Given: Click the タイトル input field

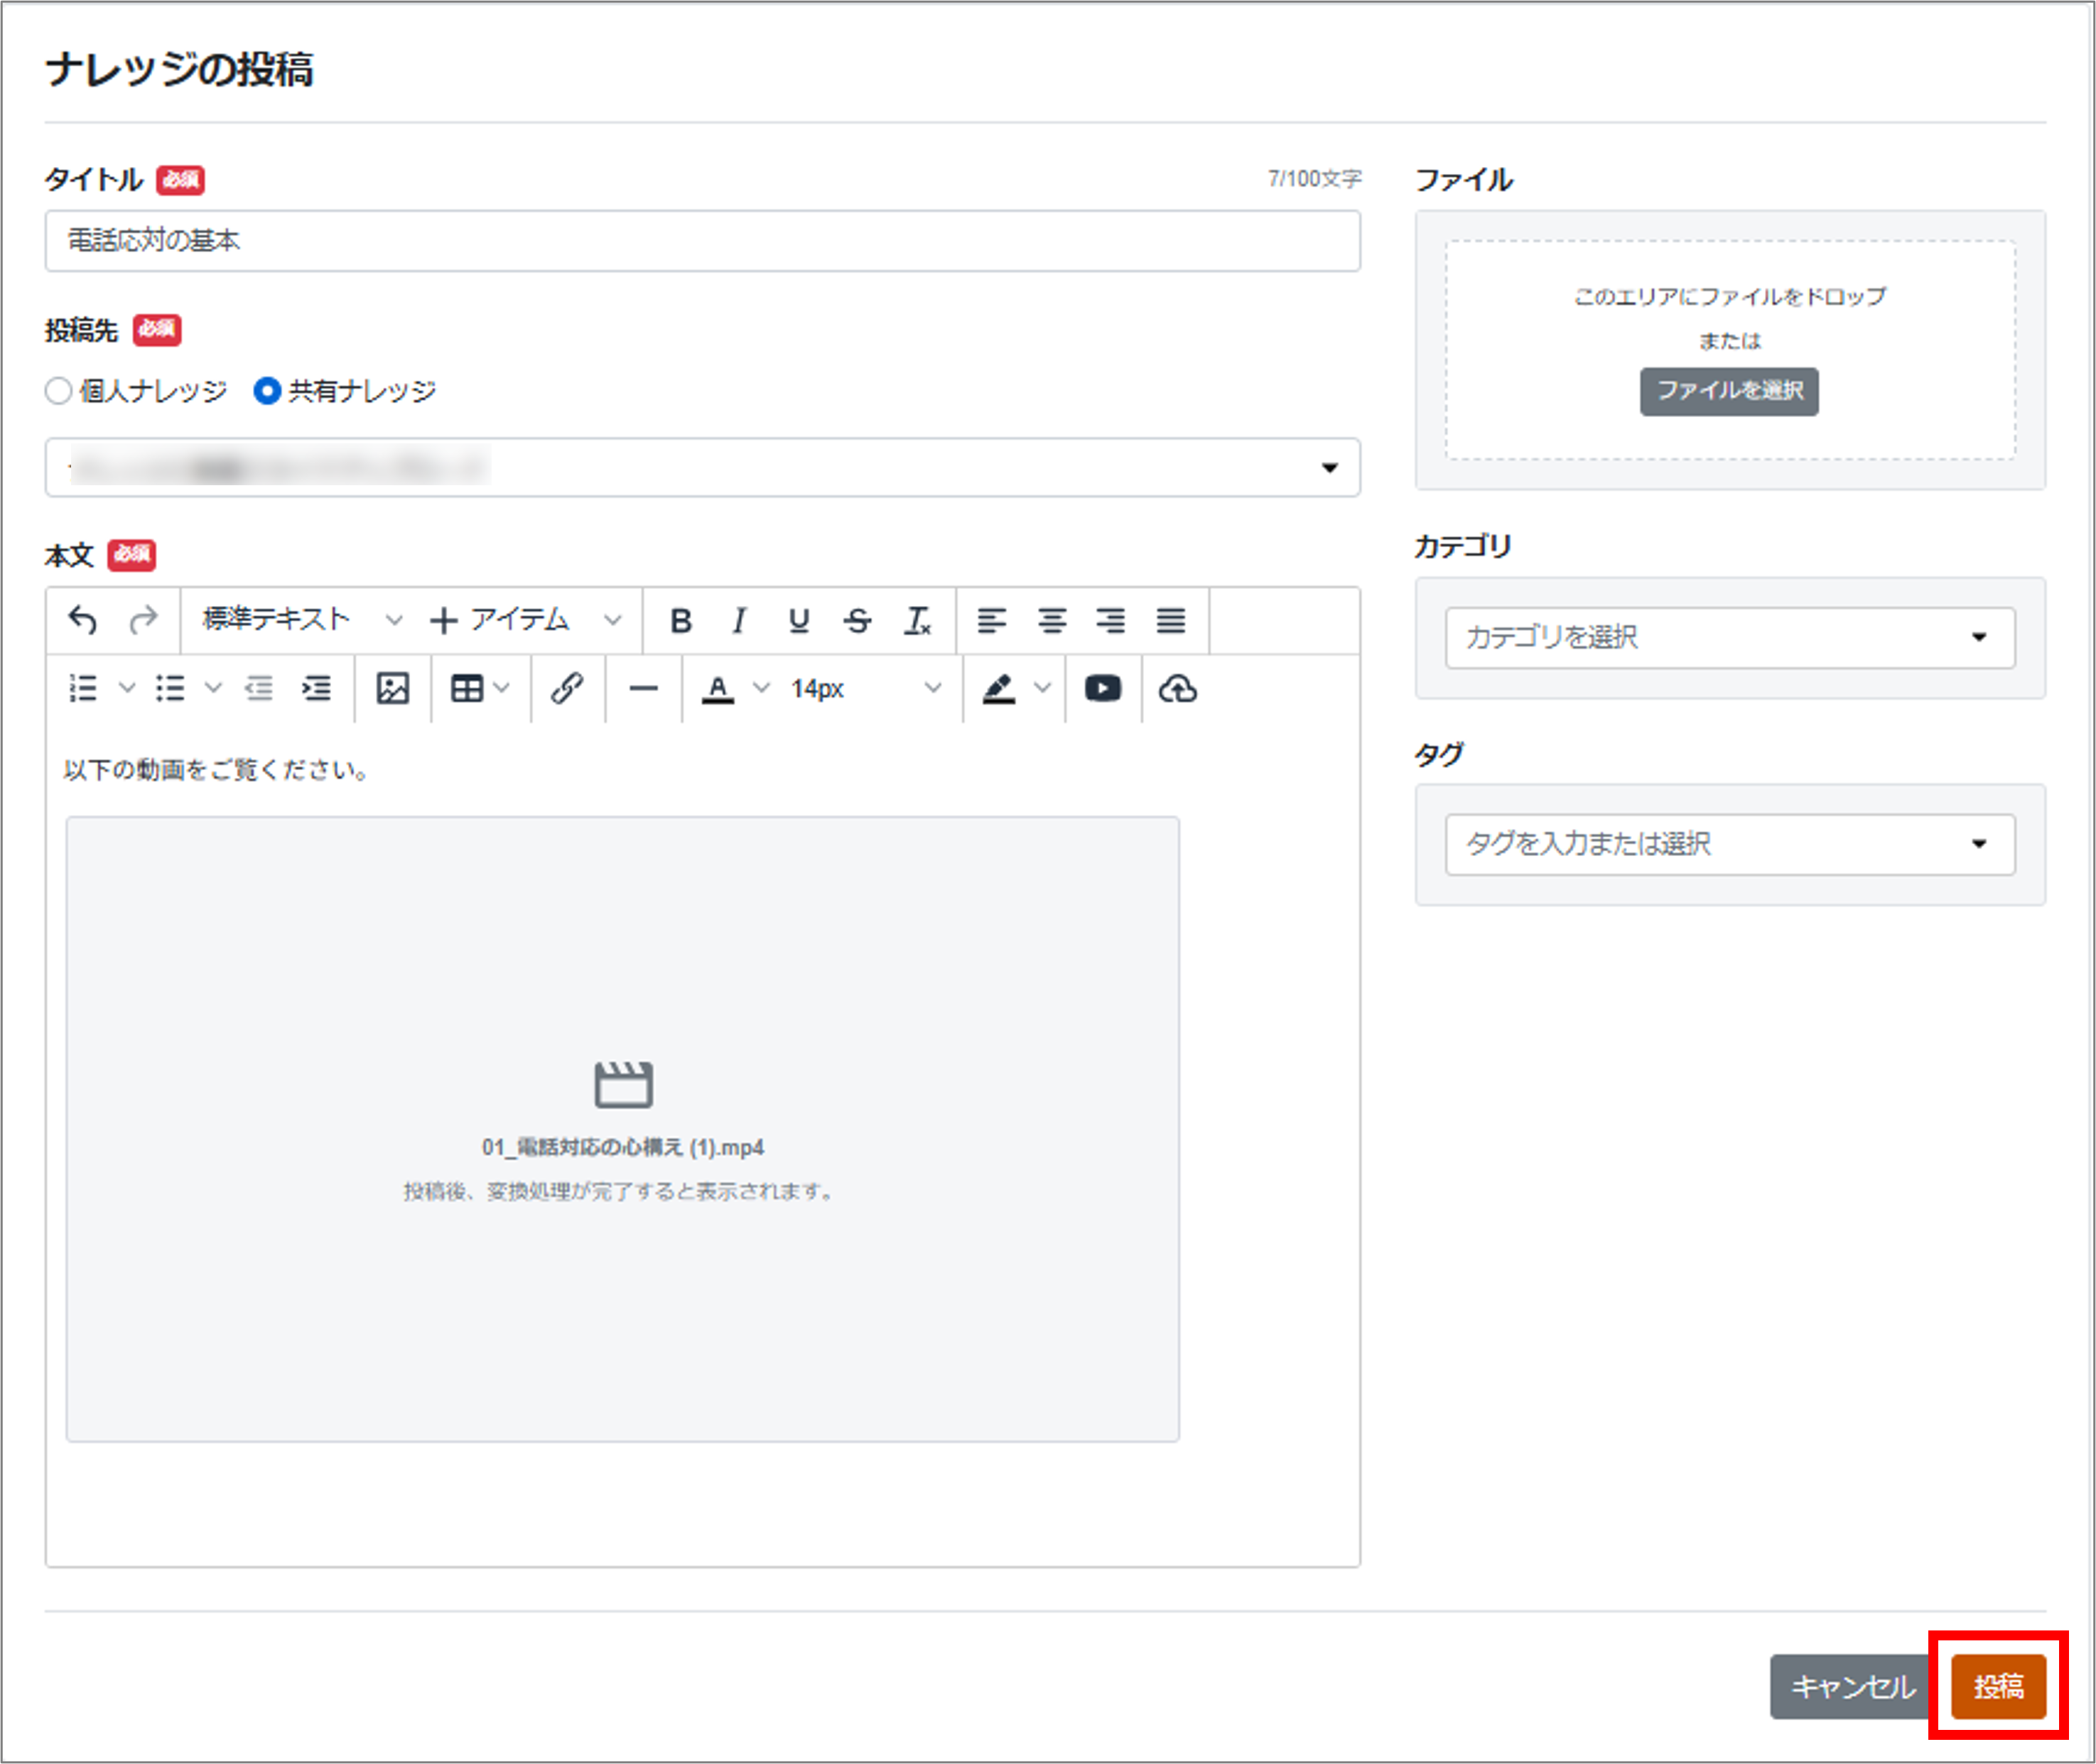Looking at the screenshot, I should pos(702,241).
